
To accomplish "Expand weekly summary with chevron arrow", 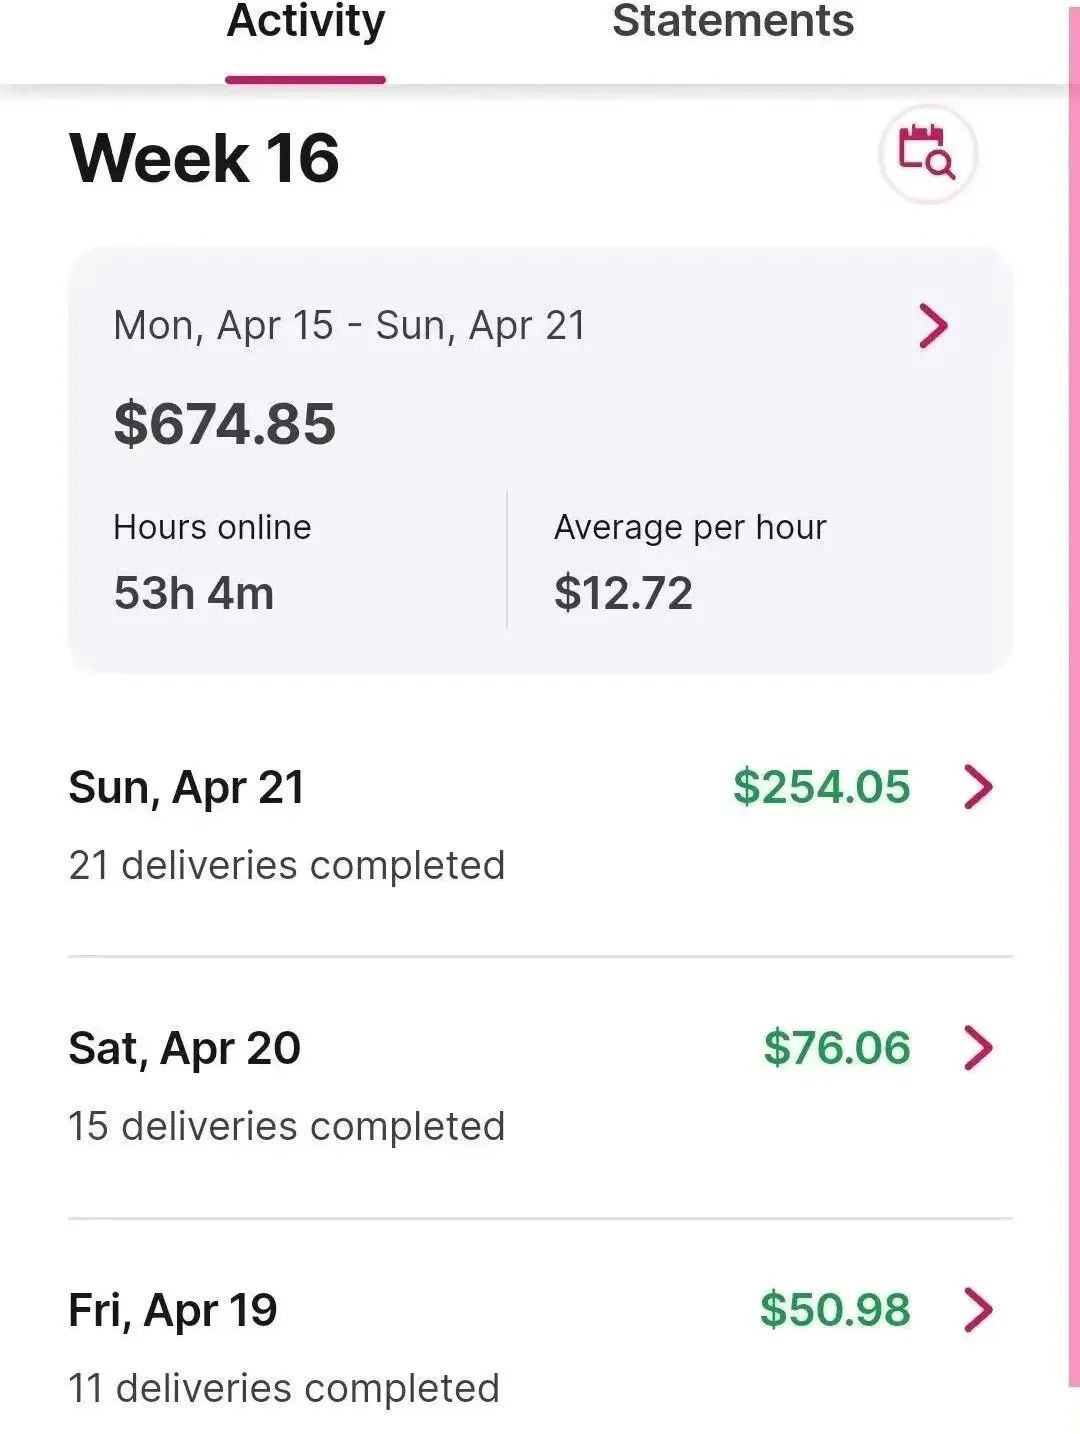I will pos(933,326).
